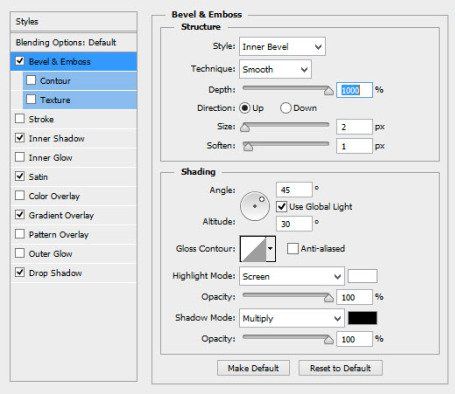Viewport: 455px width, 394px height.
Task: Open the Satin settings row
Action: point(74,177)
